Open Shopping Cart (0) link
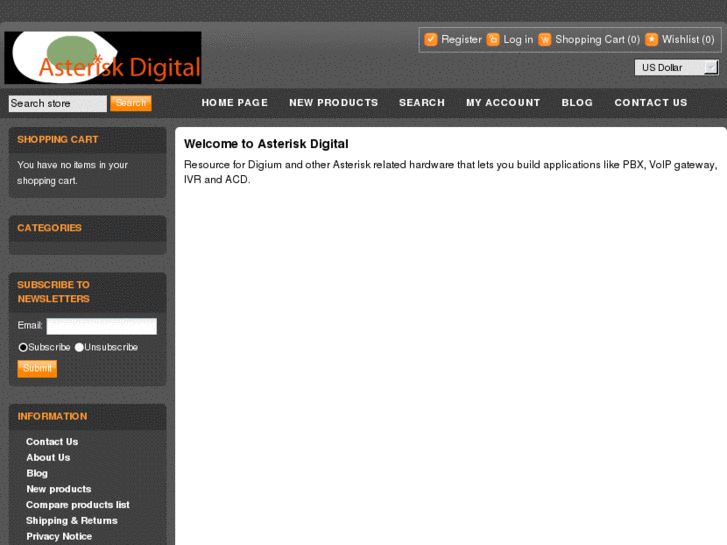The image size is (727, 545). tap(597, 40)
